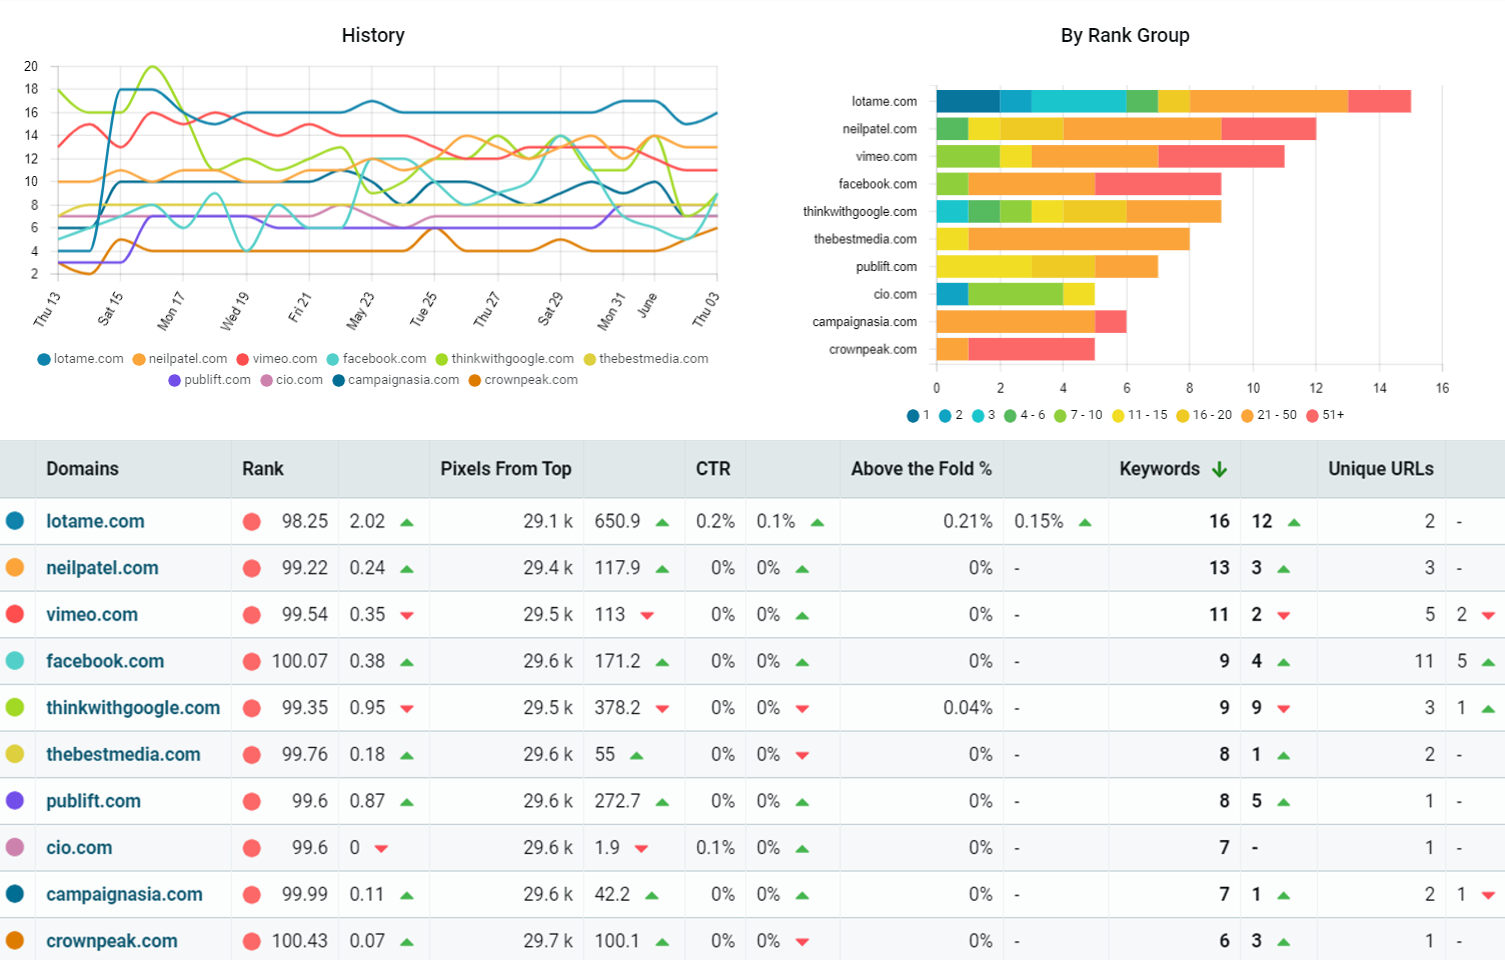1505x960 pixels.
Task: Sort the table by the Rank column header
Action: point(262,468)
